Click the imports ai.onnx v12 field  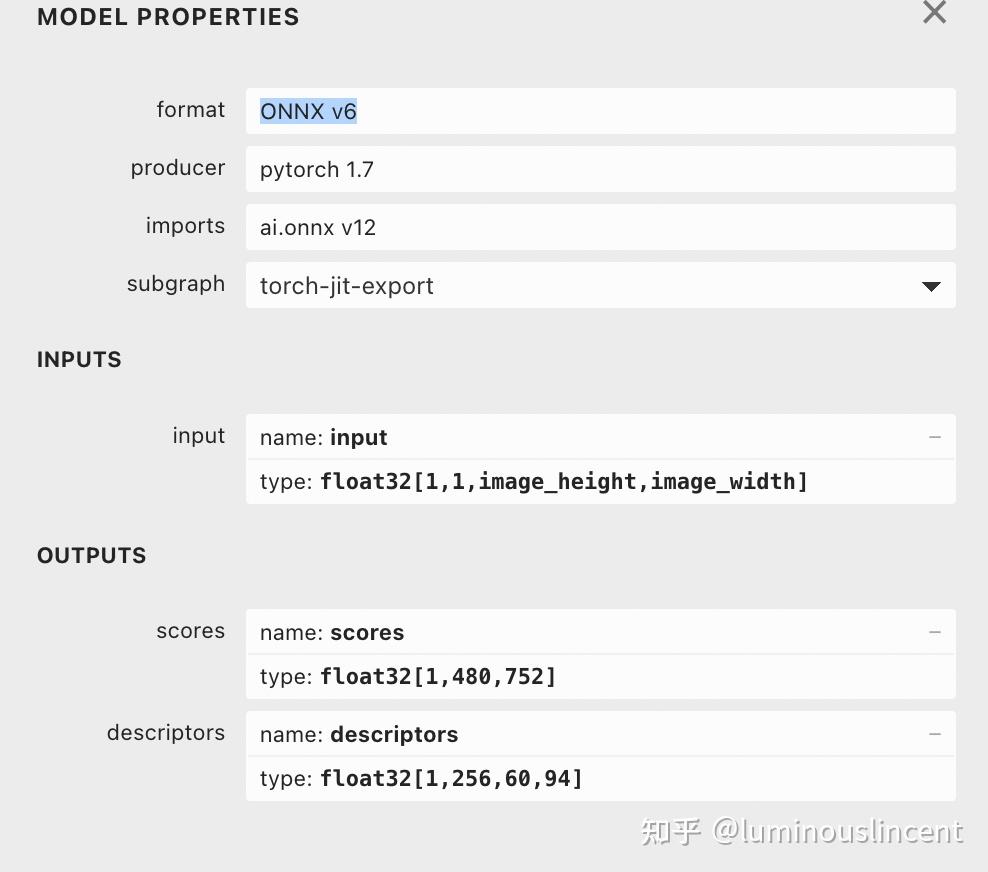pyautogui.click(x=600, y=227)
